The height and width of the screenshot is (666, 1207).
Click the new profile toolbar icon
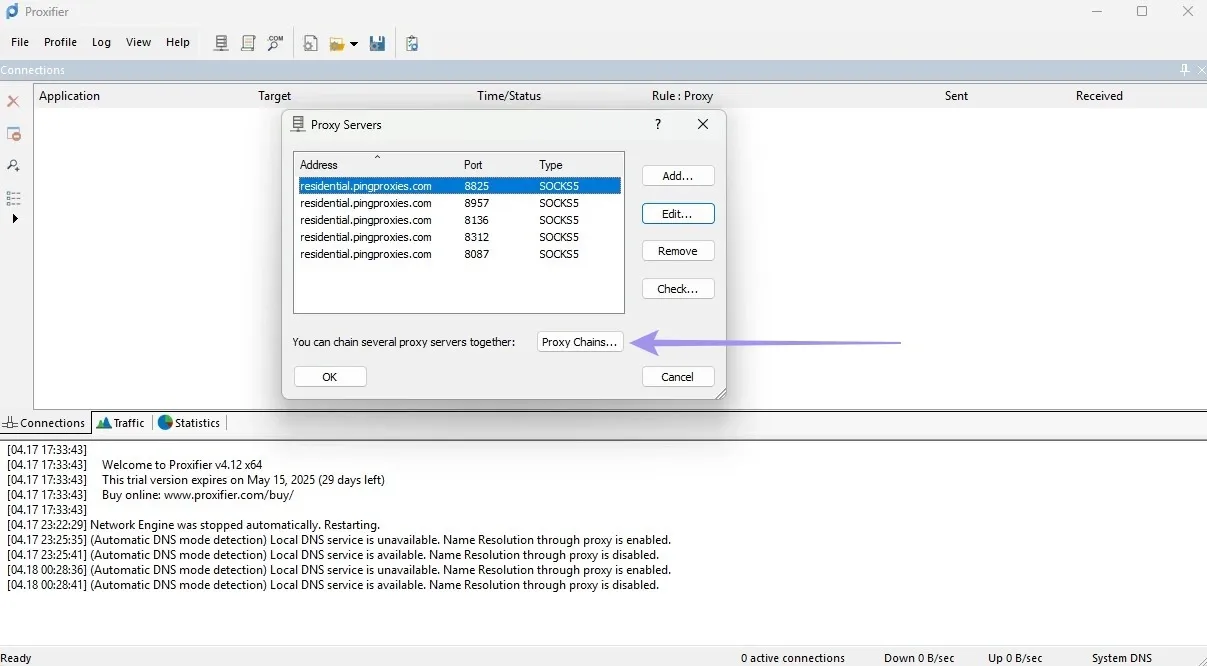(311, 43)
